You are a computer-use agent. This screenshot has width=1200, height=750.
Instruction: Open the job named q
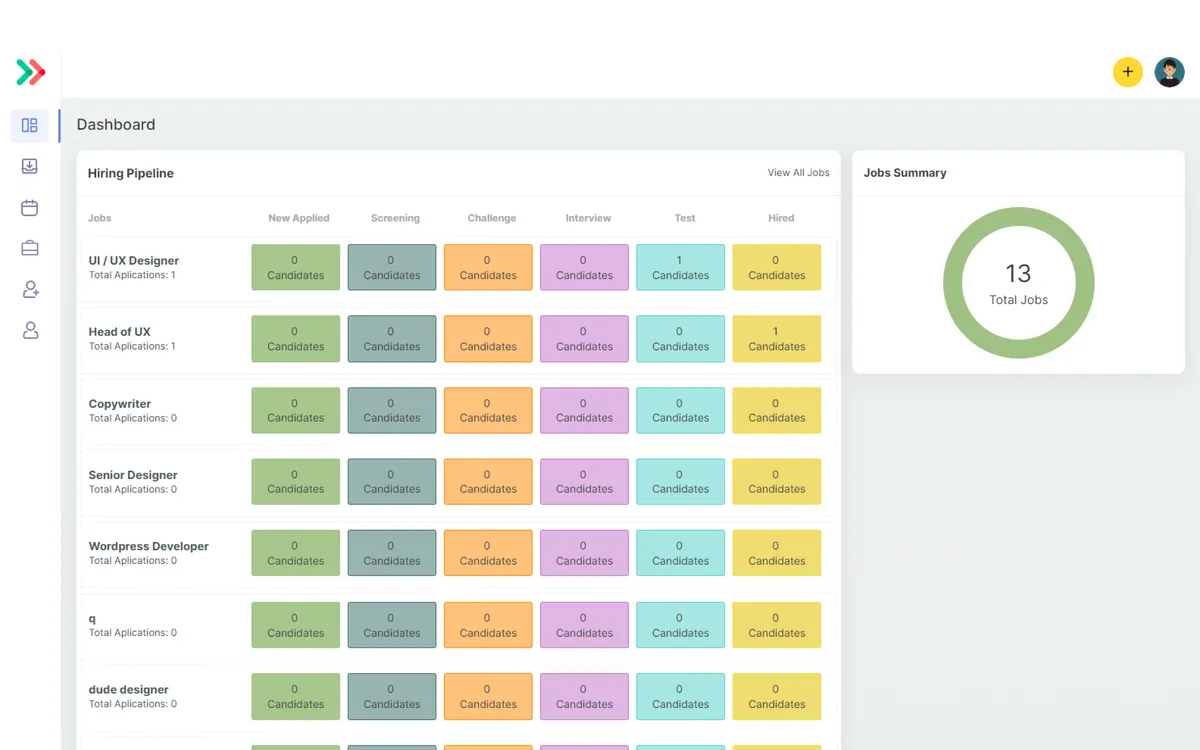(x=92, y=619)
